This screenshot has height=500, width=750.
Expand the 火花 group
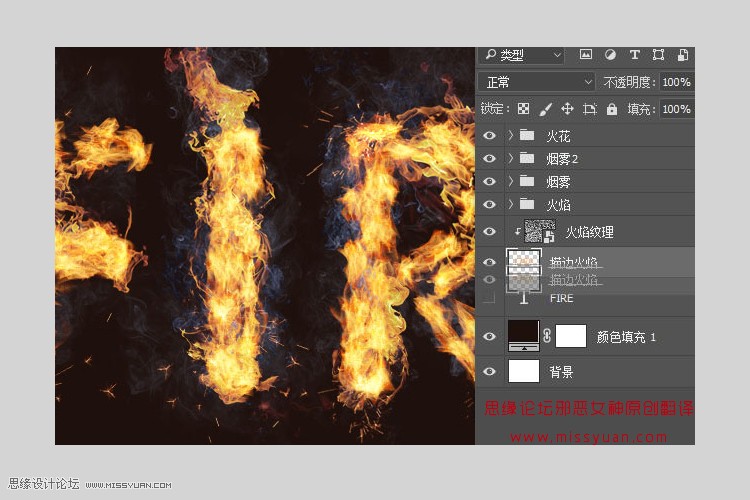pyautogui.click(x=511, y=135)
